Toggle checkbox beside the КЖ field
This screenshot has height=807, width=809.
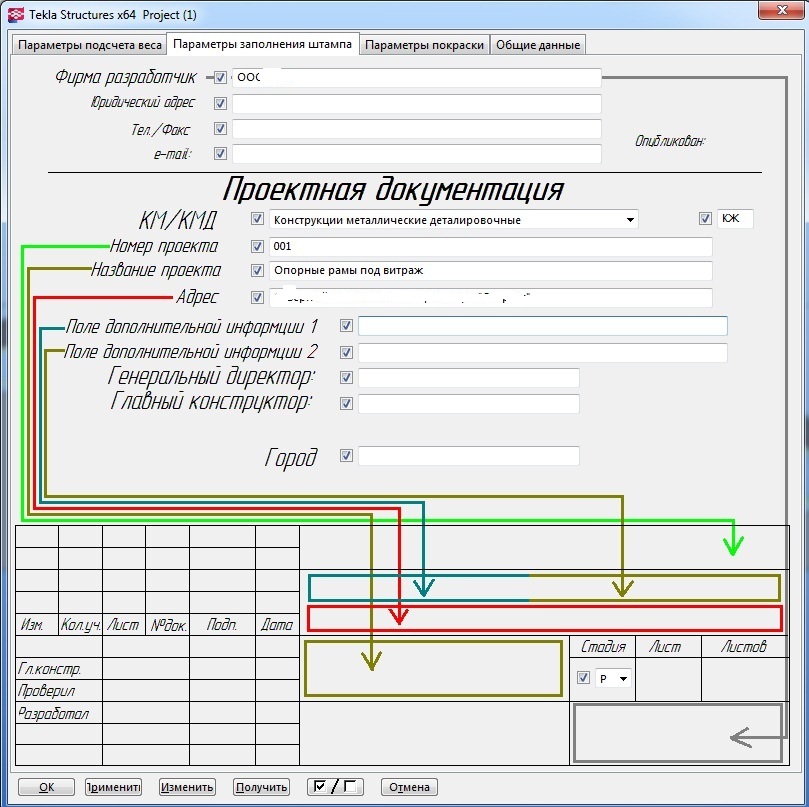point(705,218)
